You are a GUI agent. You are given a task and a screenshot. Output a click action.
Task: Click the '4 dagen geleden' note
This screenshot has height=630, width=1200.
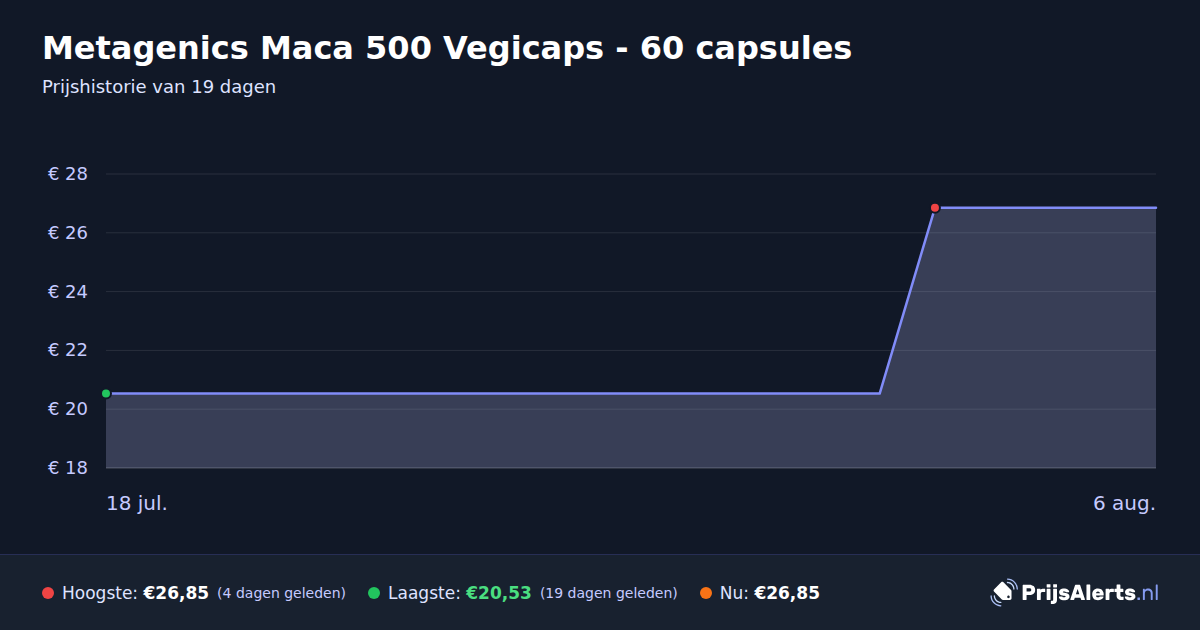coord(281,593)
